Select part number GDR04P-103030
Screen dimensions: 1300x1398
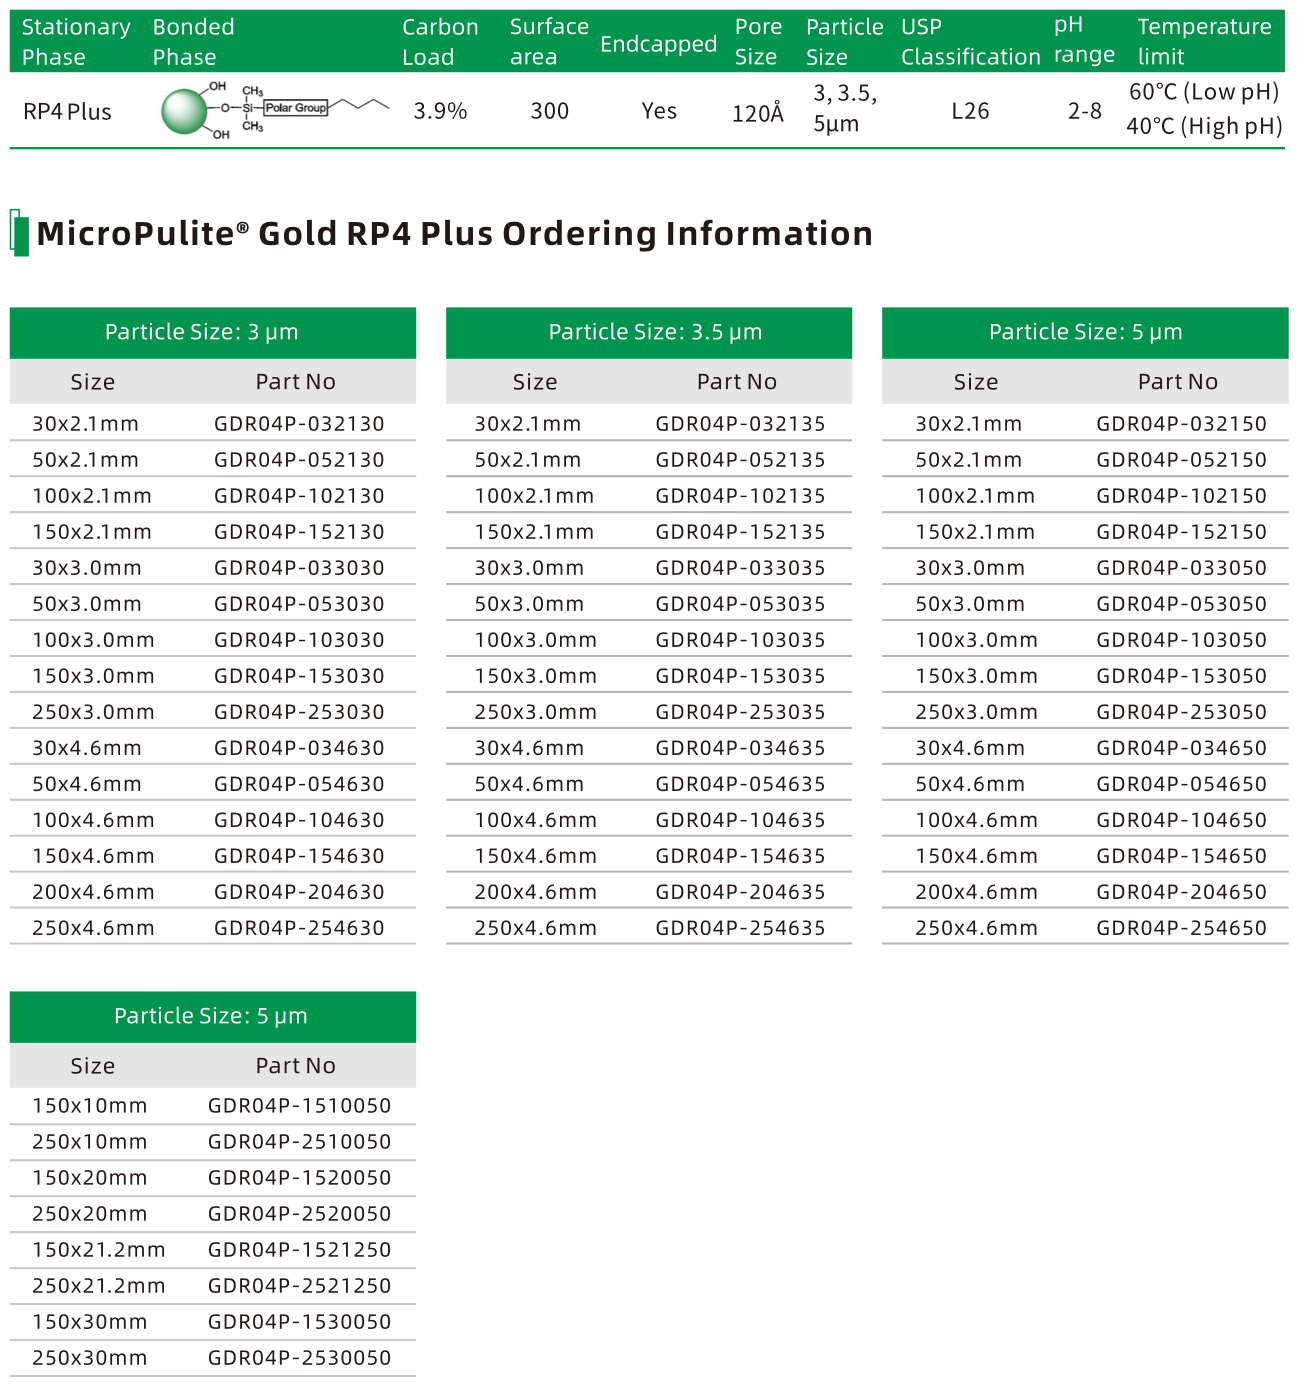click(x=300, y=640)
